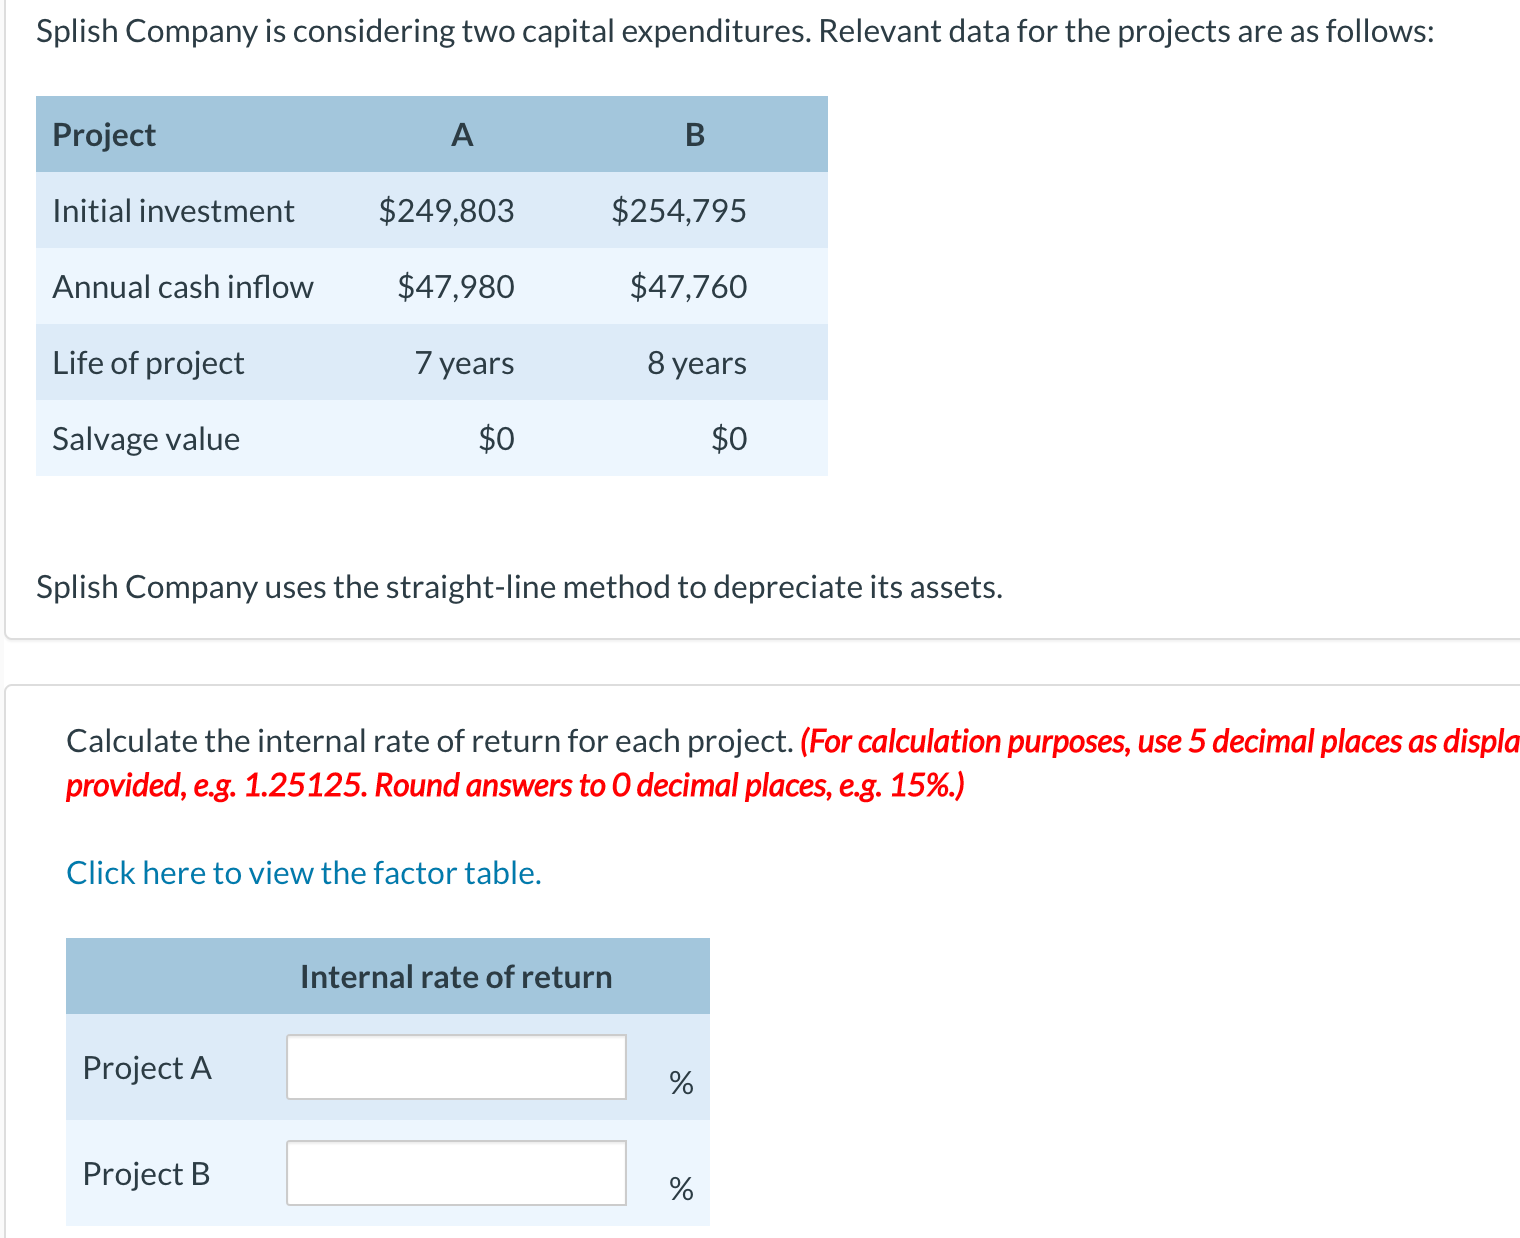Select the Project B row label
Screen dimensions: 1520x1238
(146, 1173)
